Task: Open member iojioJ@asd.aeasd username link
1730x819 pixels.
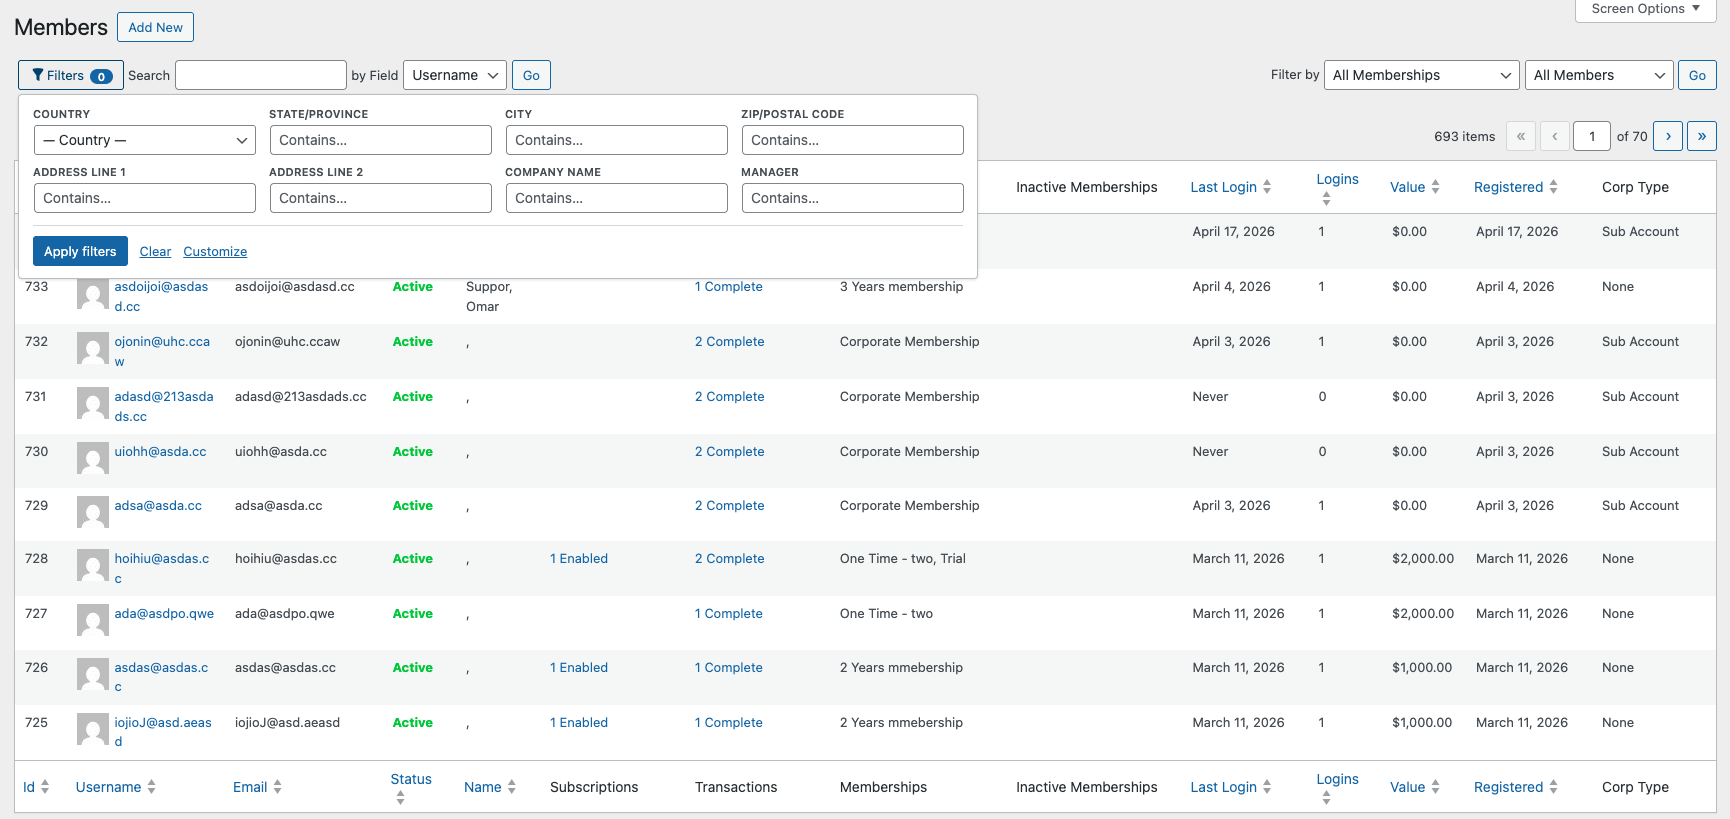Action: 163,732
